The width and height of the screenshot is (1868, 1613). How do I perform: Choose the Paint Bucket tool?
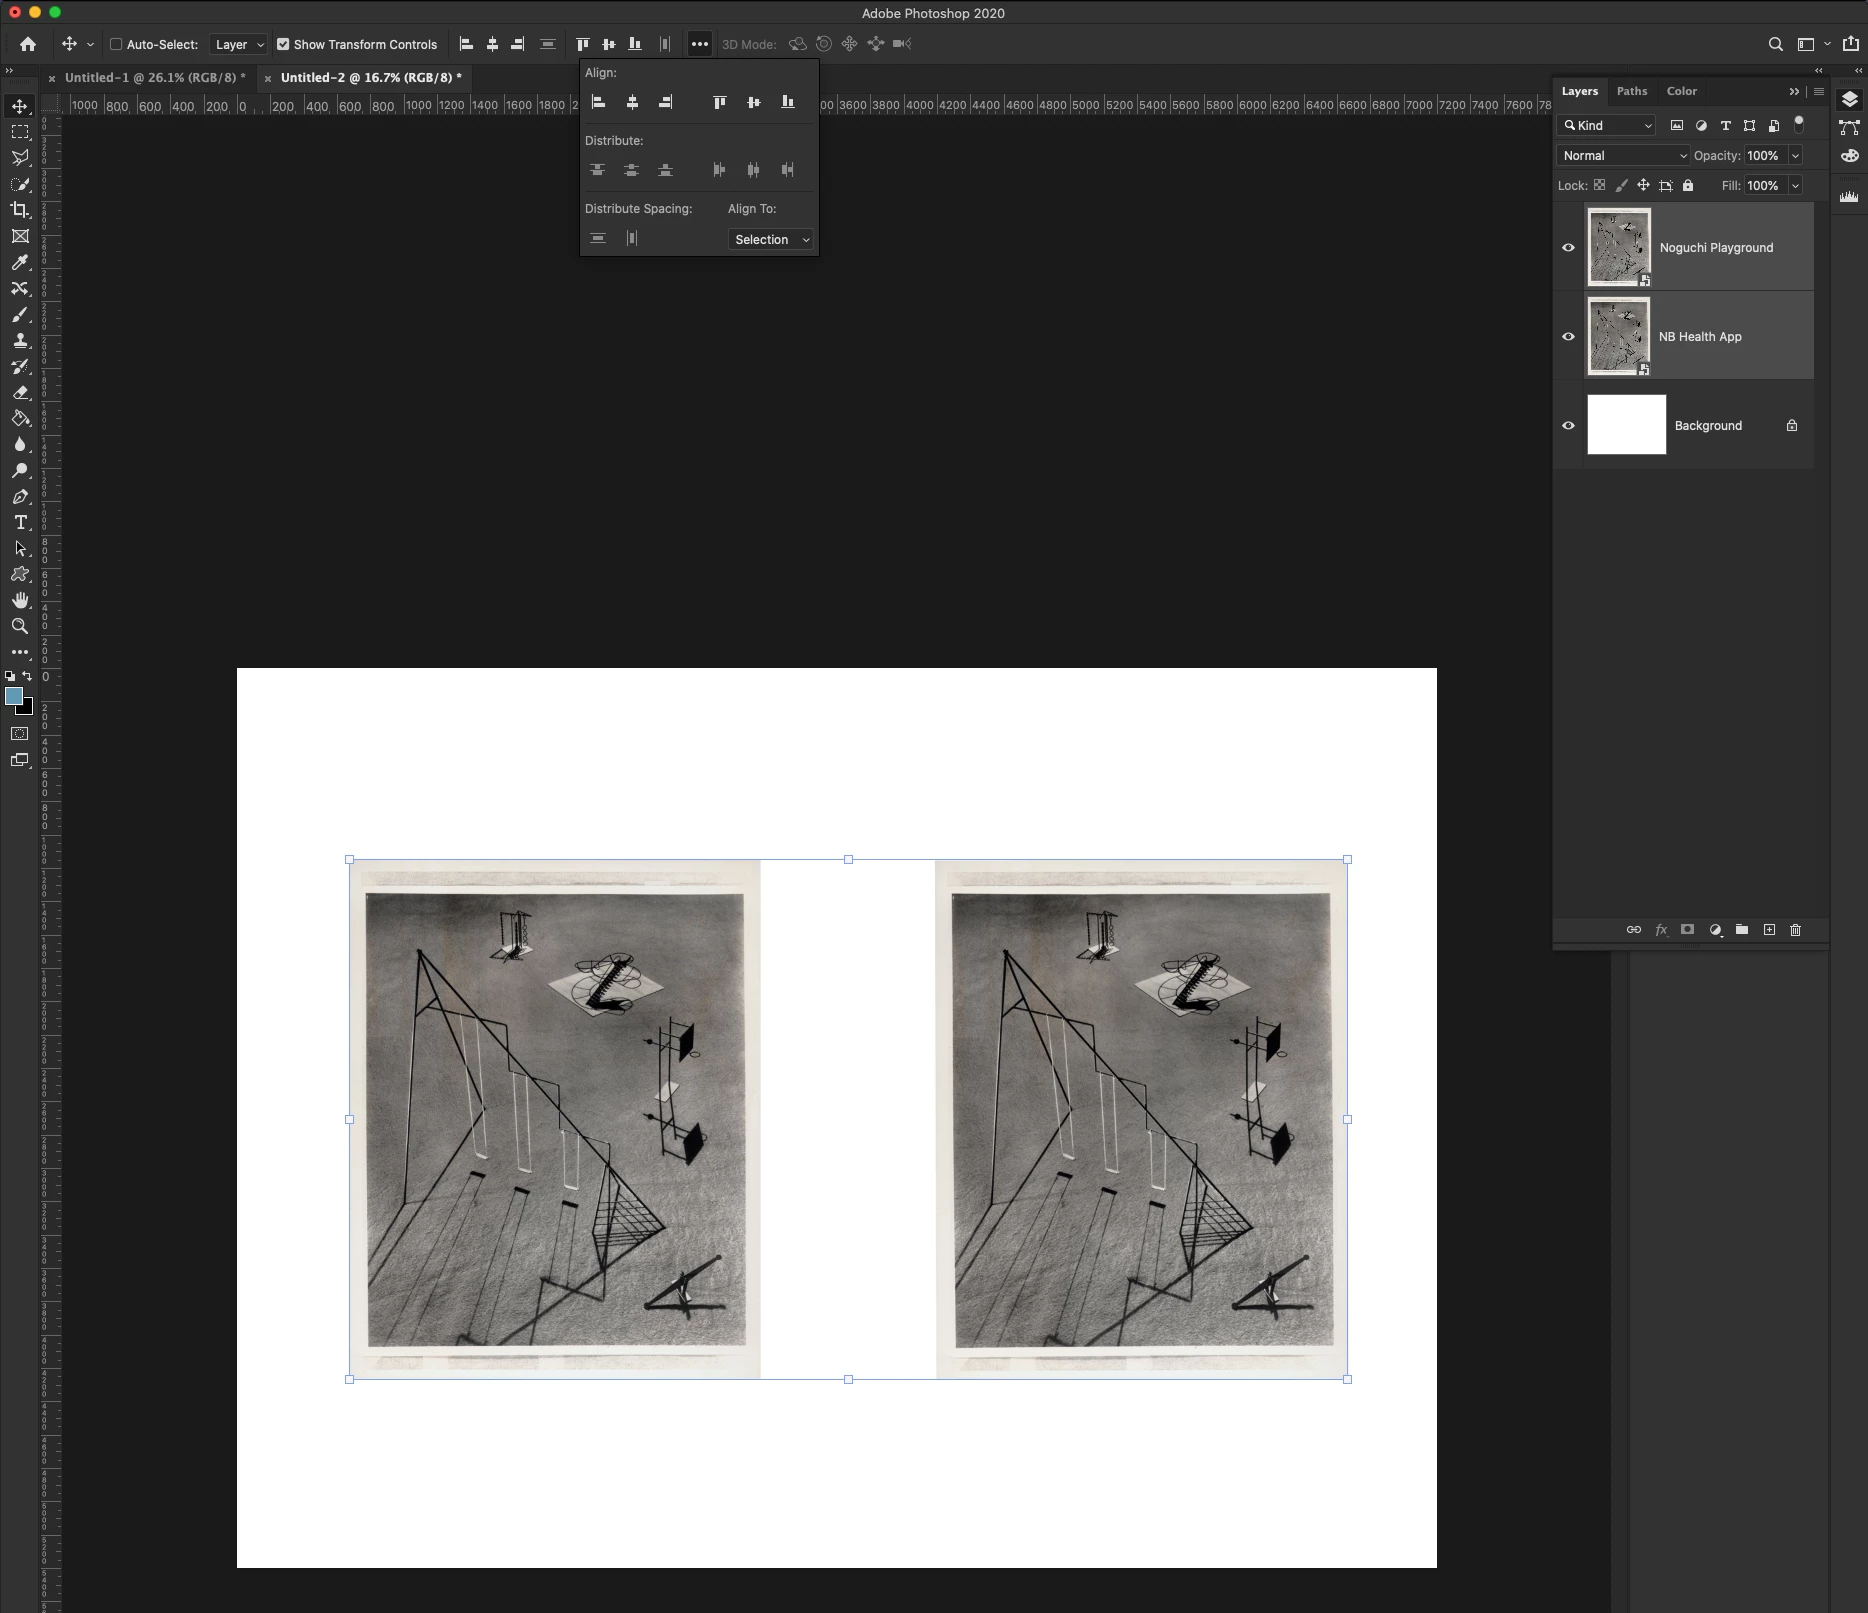pos(20,418)
